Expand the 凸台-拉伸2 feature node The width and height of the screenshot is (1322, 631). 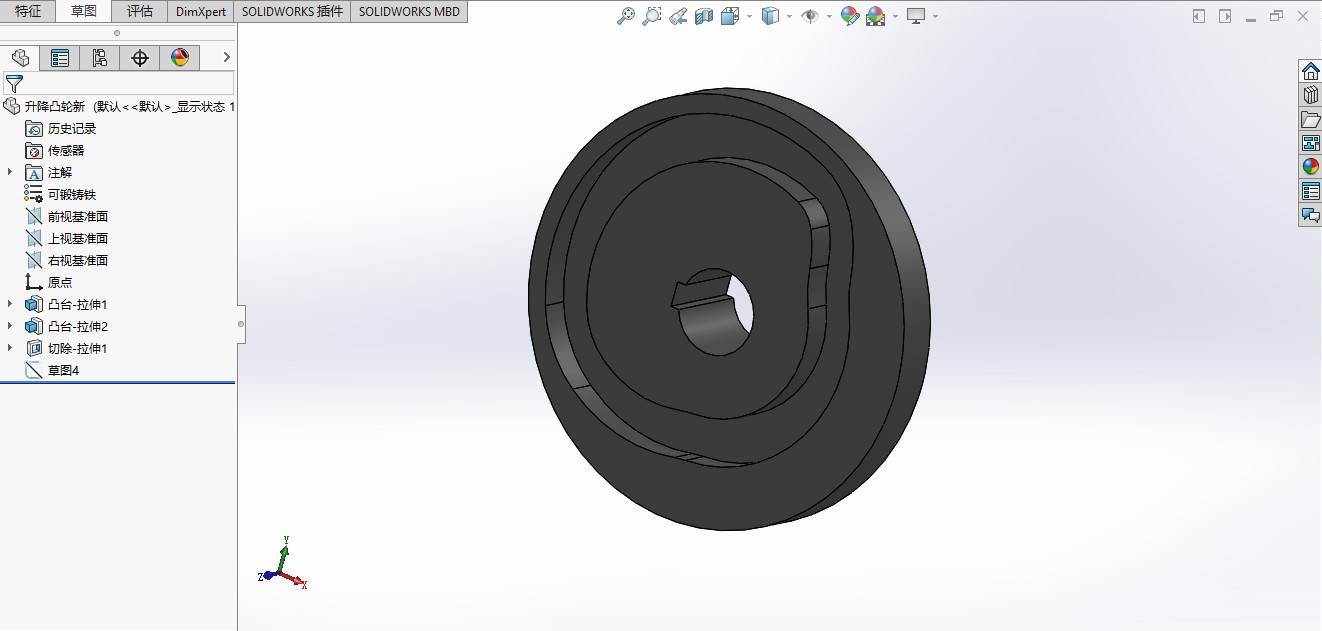(10, 326)
